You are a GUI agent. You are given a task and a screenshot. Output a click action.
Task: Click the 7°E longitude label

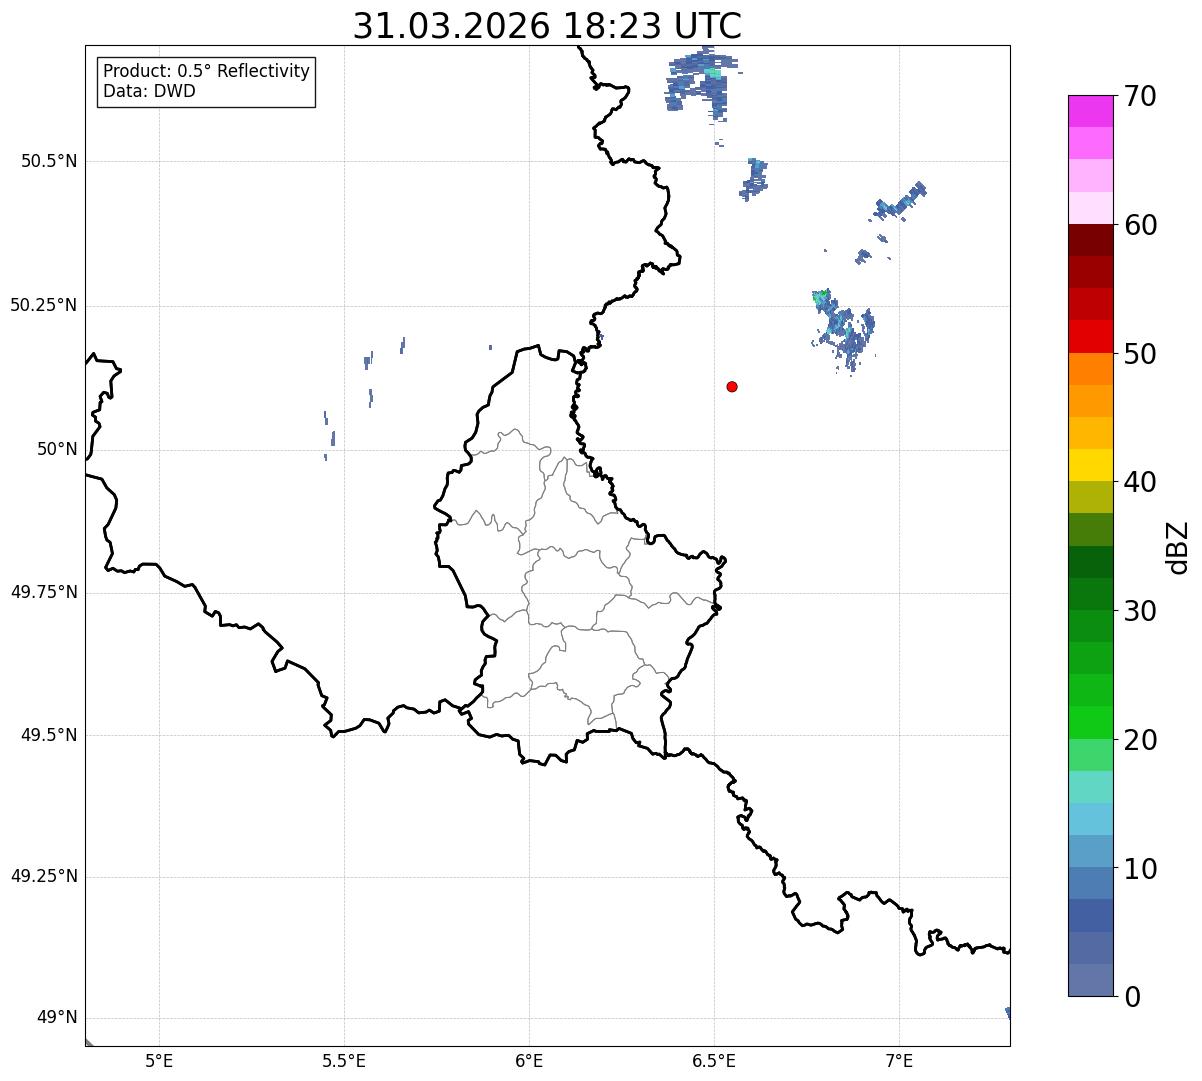coord(899,1061)
